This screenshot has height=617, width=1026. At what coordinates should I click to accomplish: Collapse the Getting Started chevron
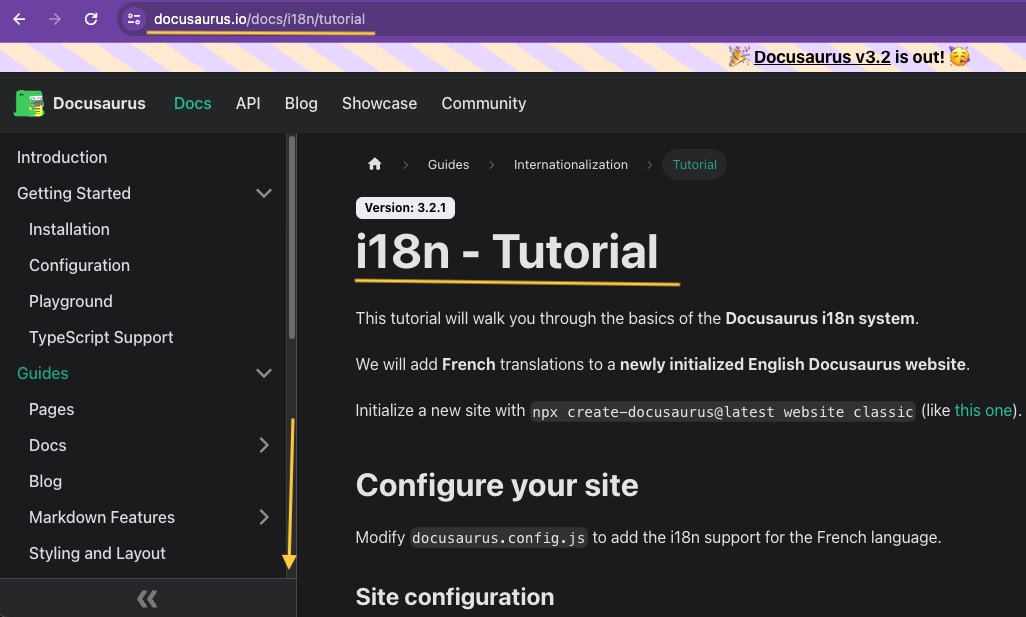point(264,193)
